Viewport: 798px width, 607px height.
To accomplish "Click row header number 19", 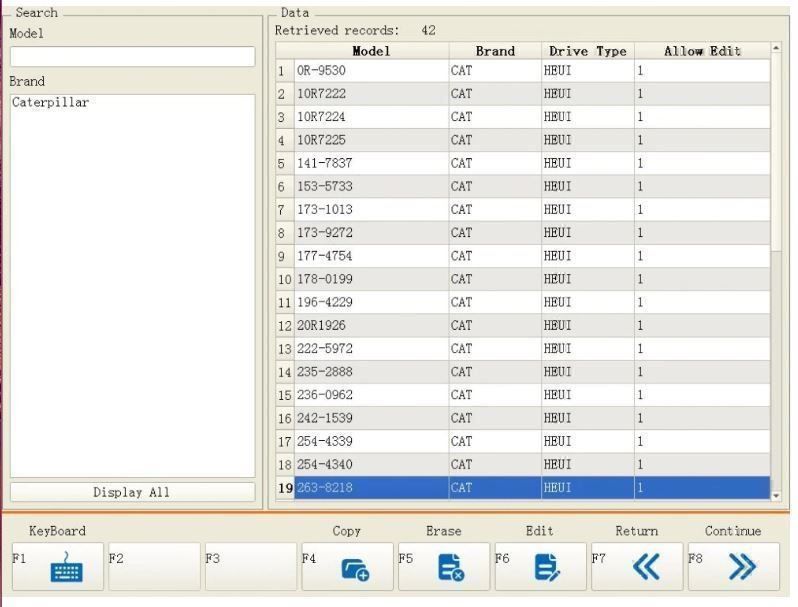I will (285, 488).
